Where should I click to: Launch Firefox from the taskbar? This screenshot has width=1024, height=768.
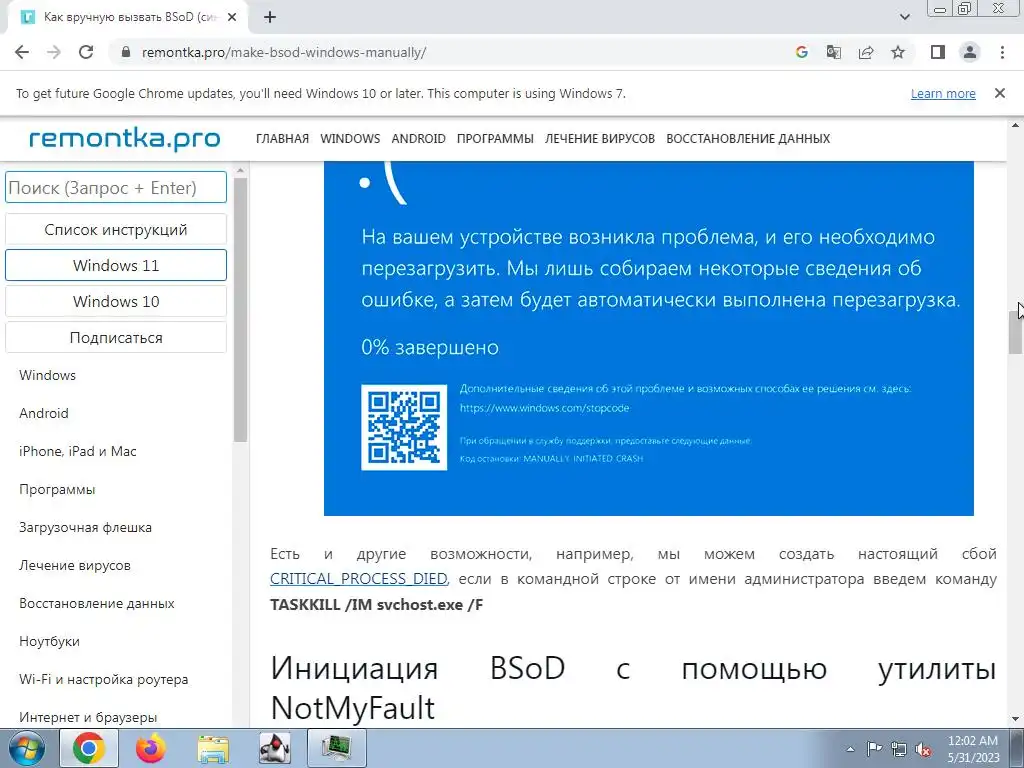coord(150,748)
